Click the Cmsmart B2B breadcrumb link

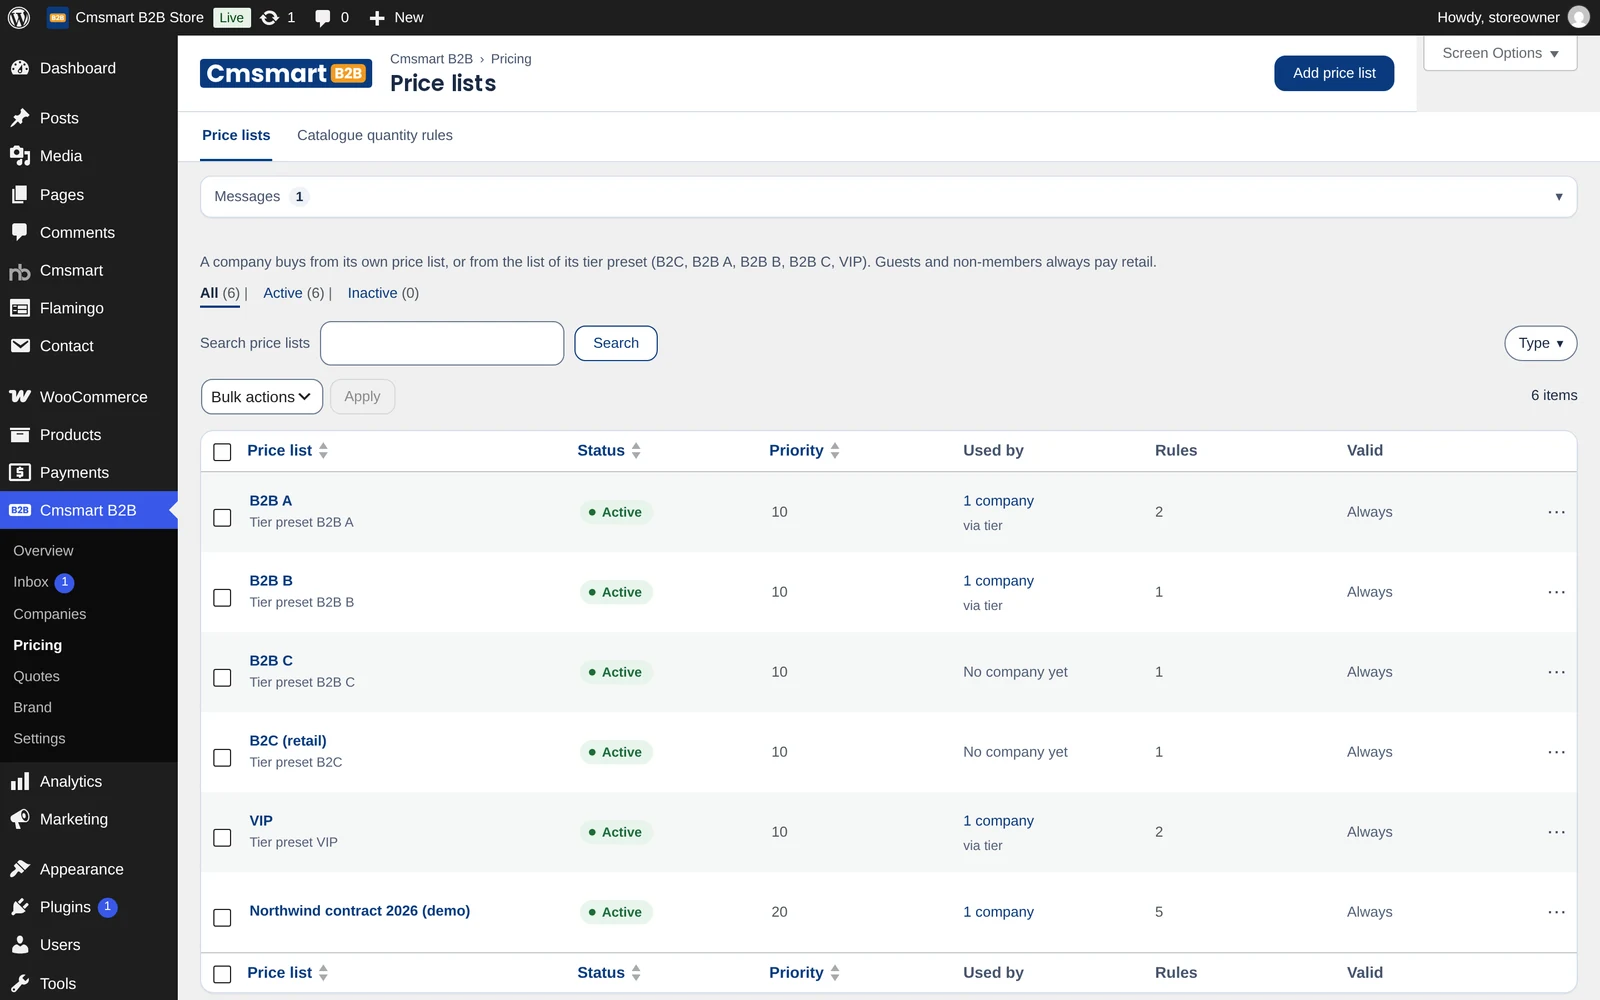click(431, 59)
